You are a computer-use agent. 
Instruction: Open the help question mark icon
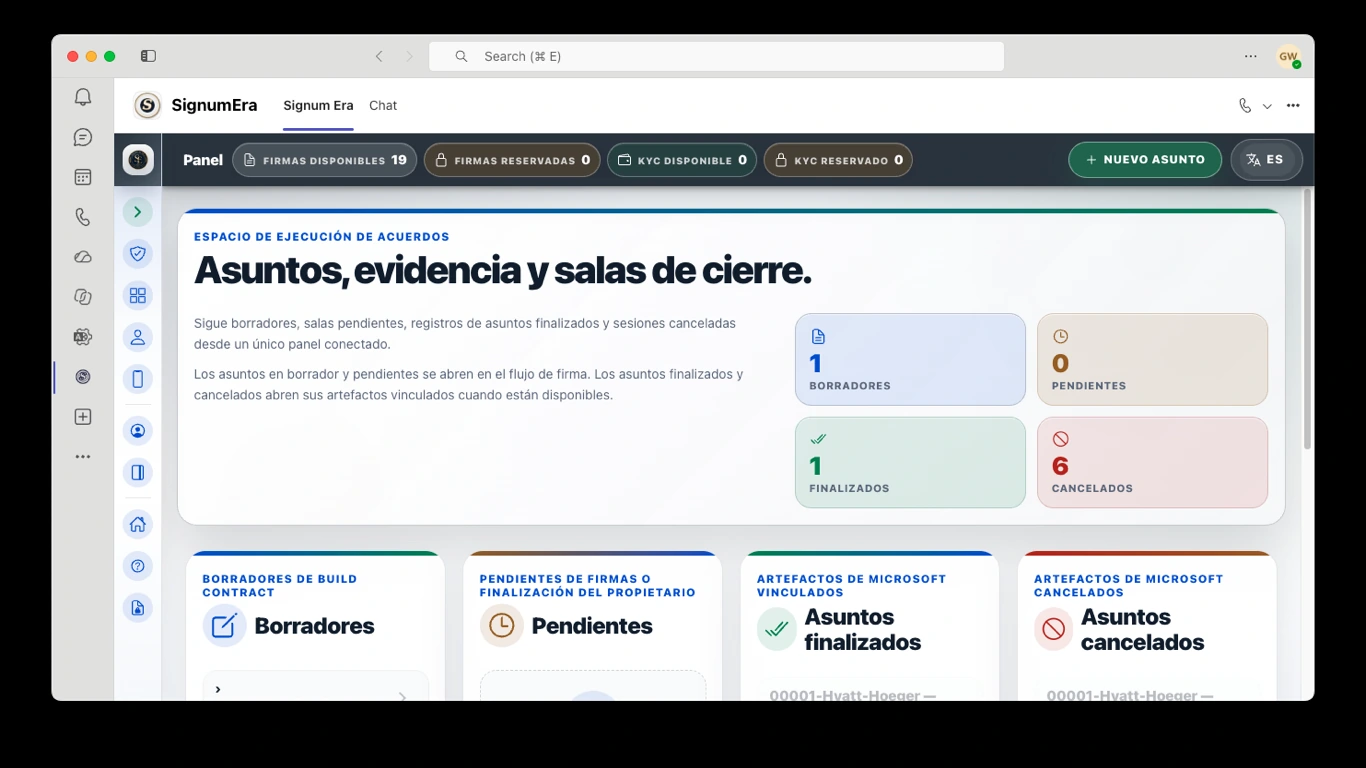[138, 566]
